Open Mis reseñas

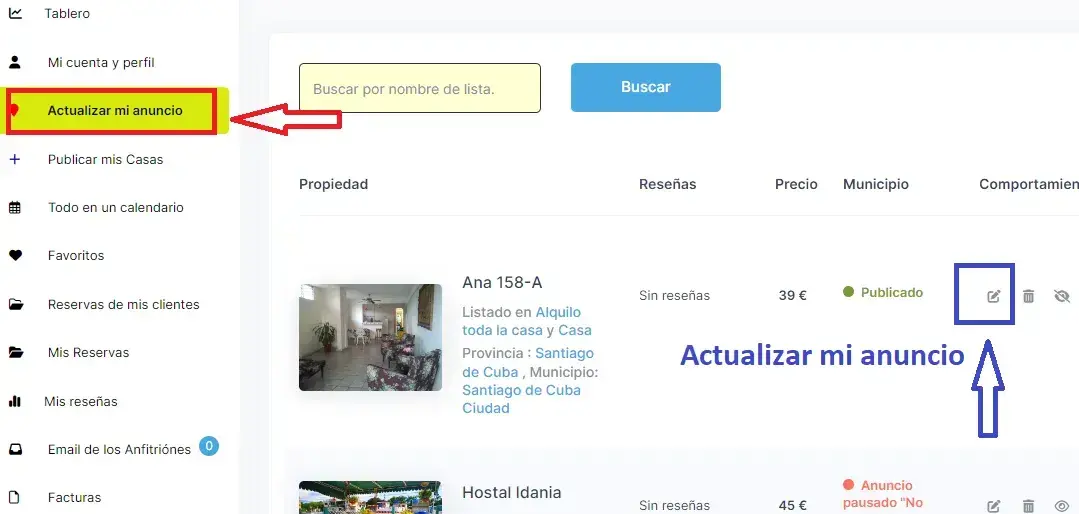pyautogui.click(x=81, y=401)
